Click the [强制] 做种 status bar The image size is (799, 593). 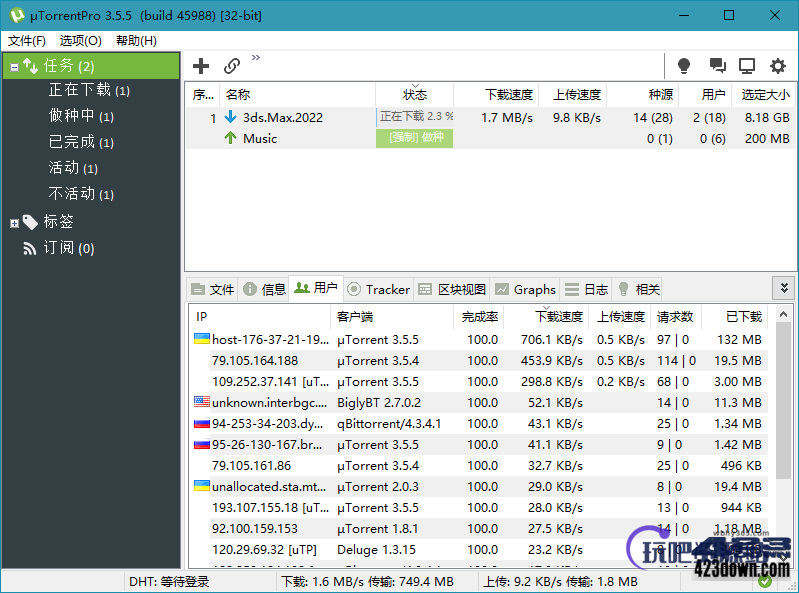[415, 138]
